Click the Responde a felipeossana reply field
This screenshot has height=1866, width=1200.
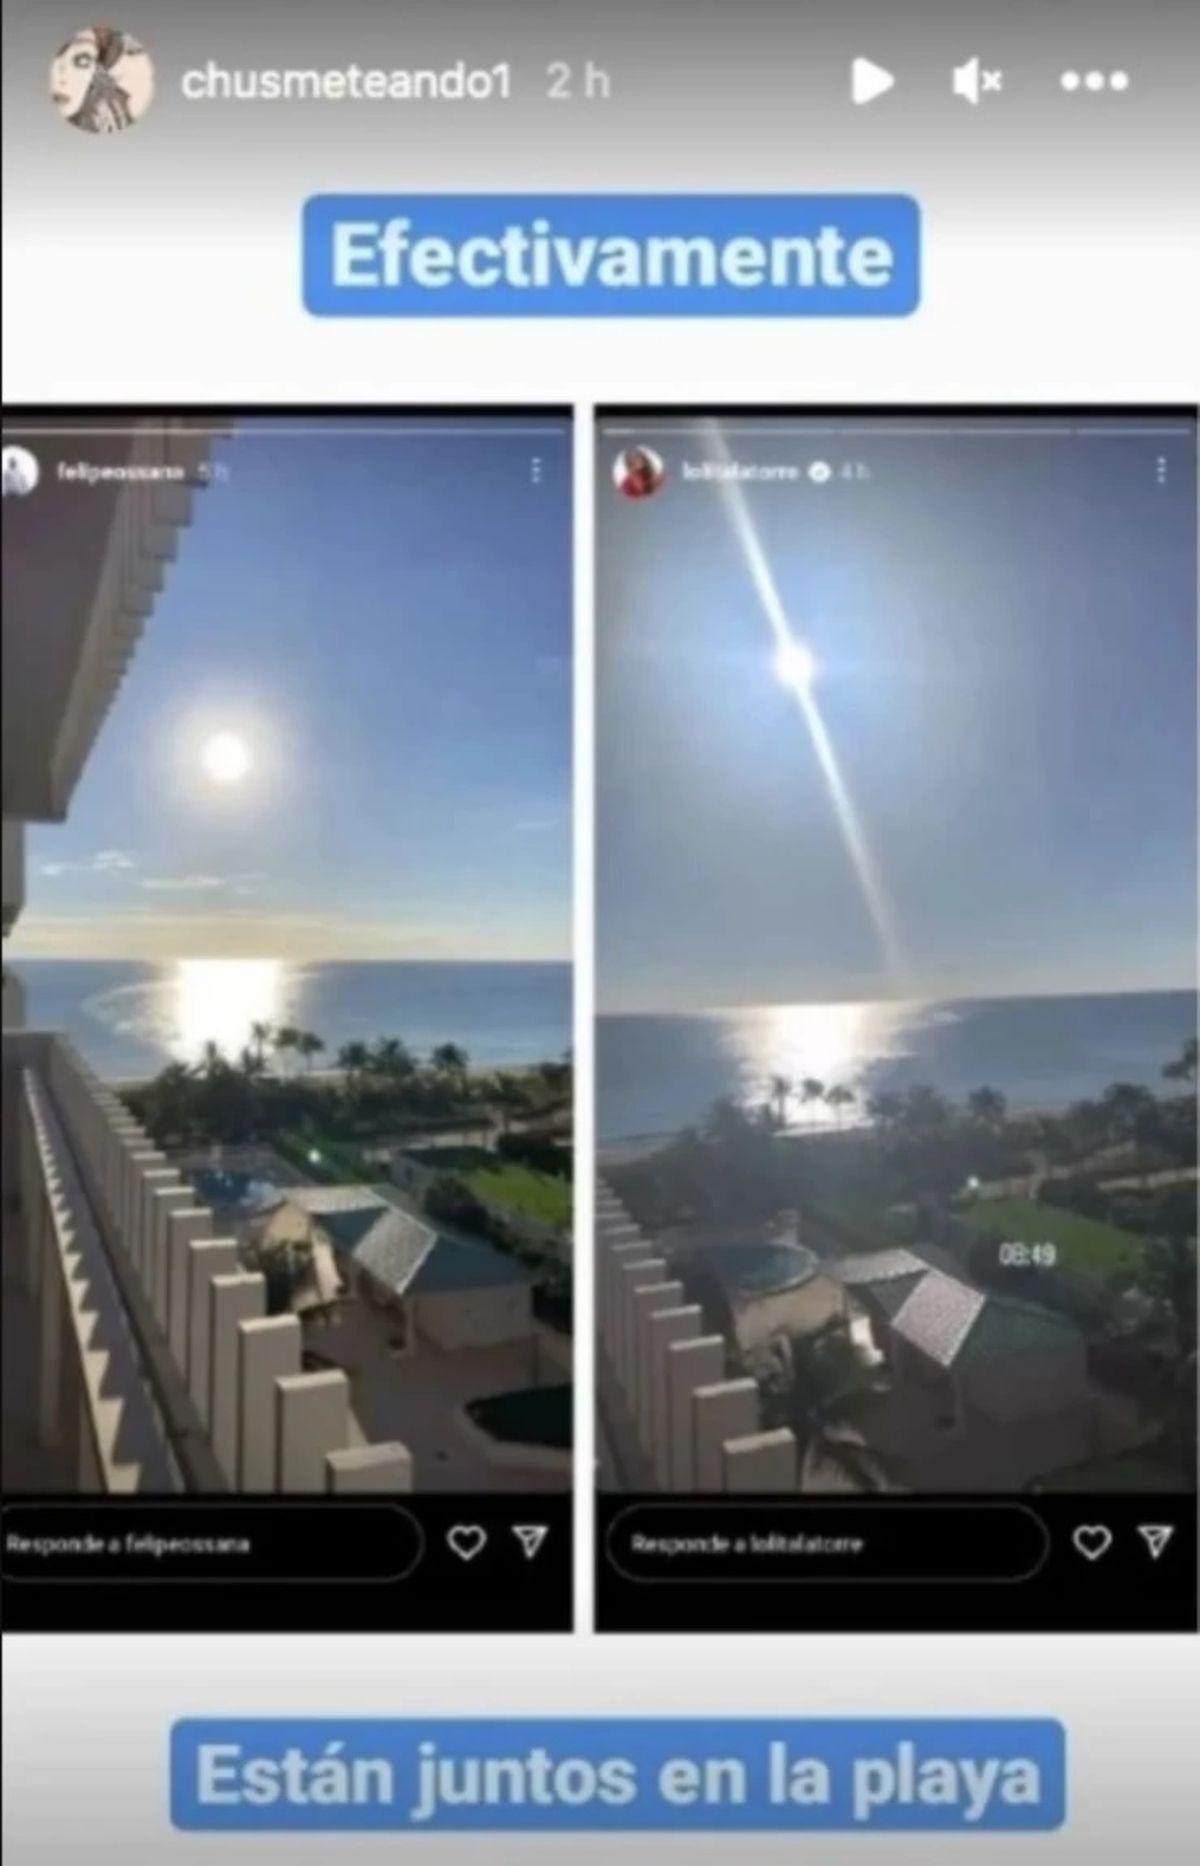click(x=212, y=1543)
